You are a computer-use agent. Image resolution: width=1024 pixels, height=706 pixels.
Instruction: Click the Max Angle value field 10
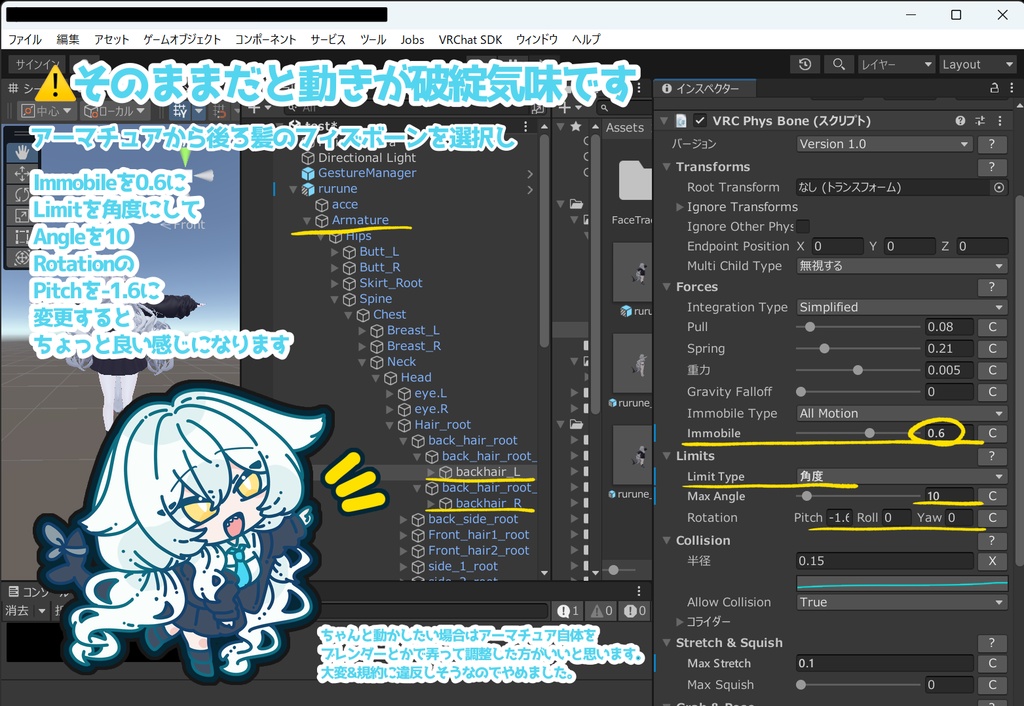(949, 496)
